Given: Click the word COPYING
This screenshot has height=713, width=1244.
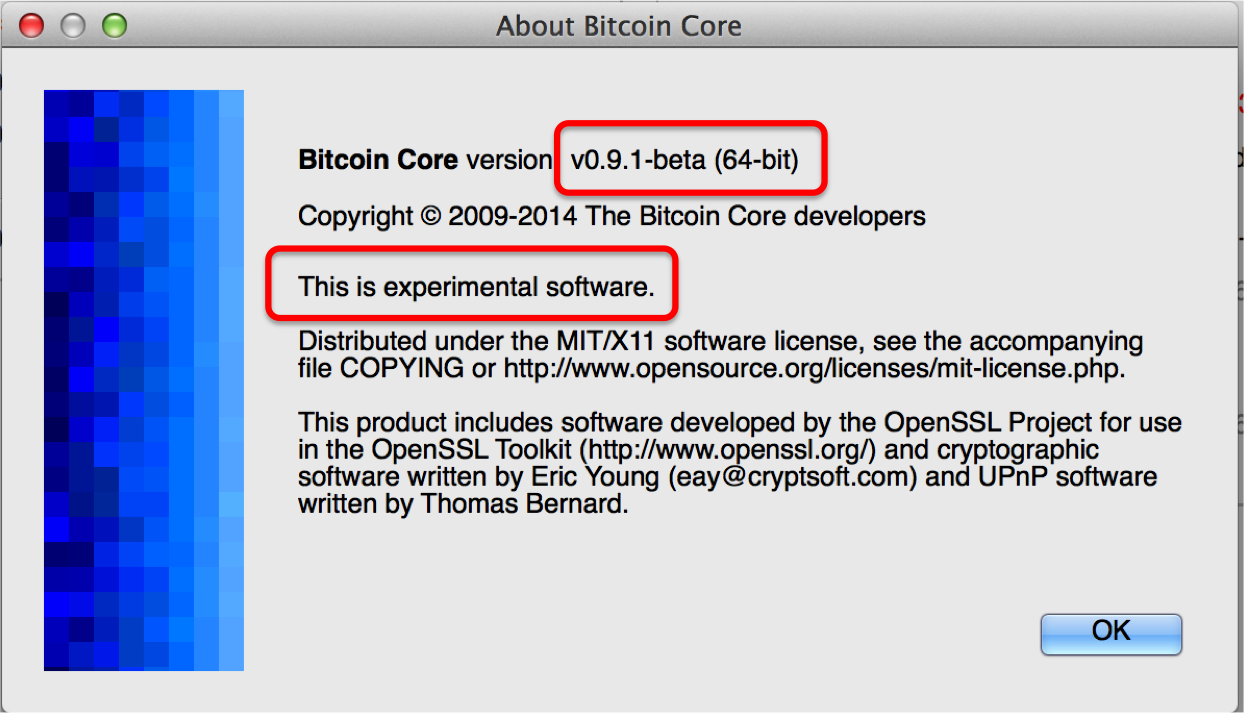Looking at the screenshot, I should (x=402, y=368).
